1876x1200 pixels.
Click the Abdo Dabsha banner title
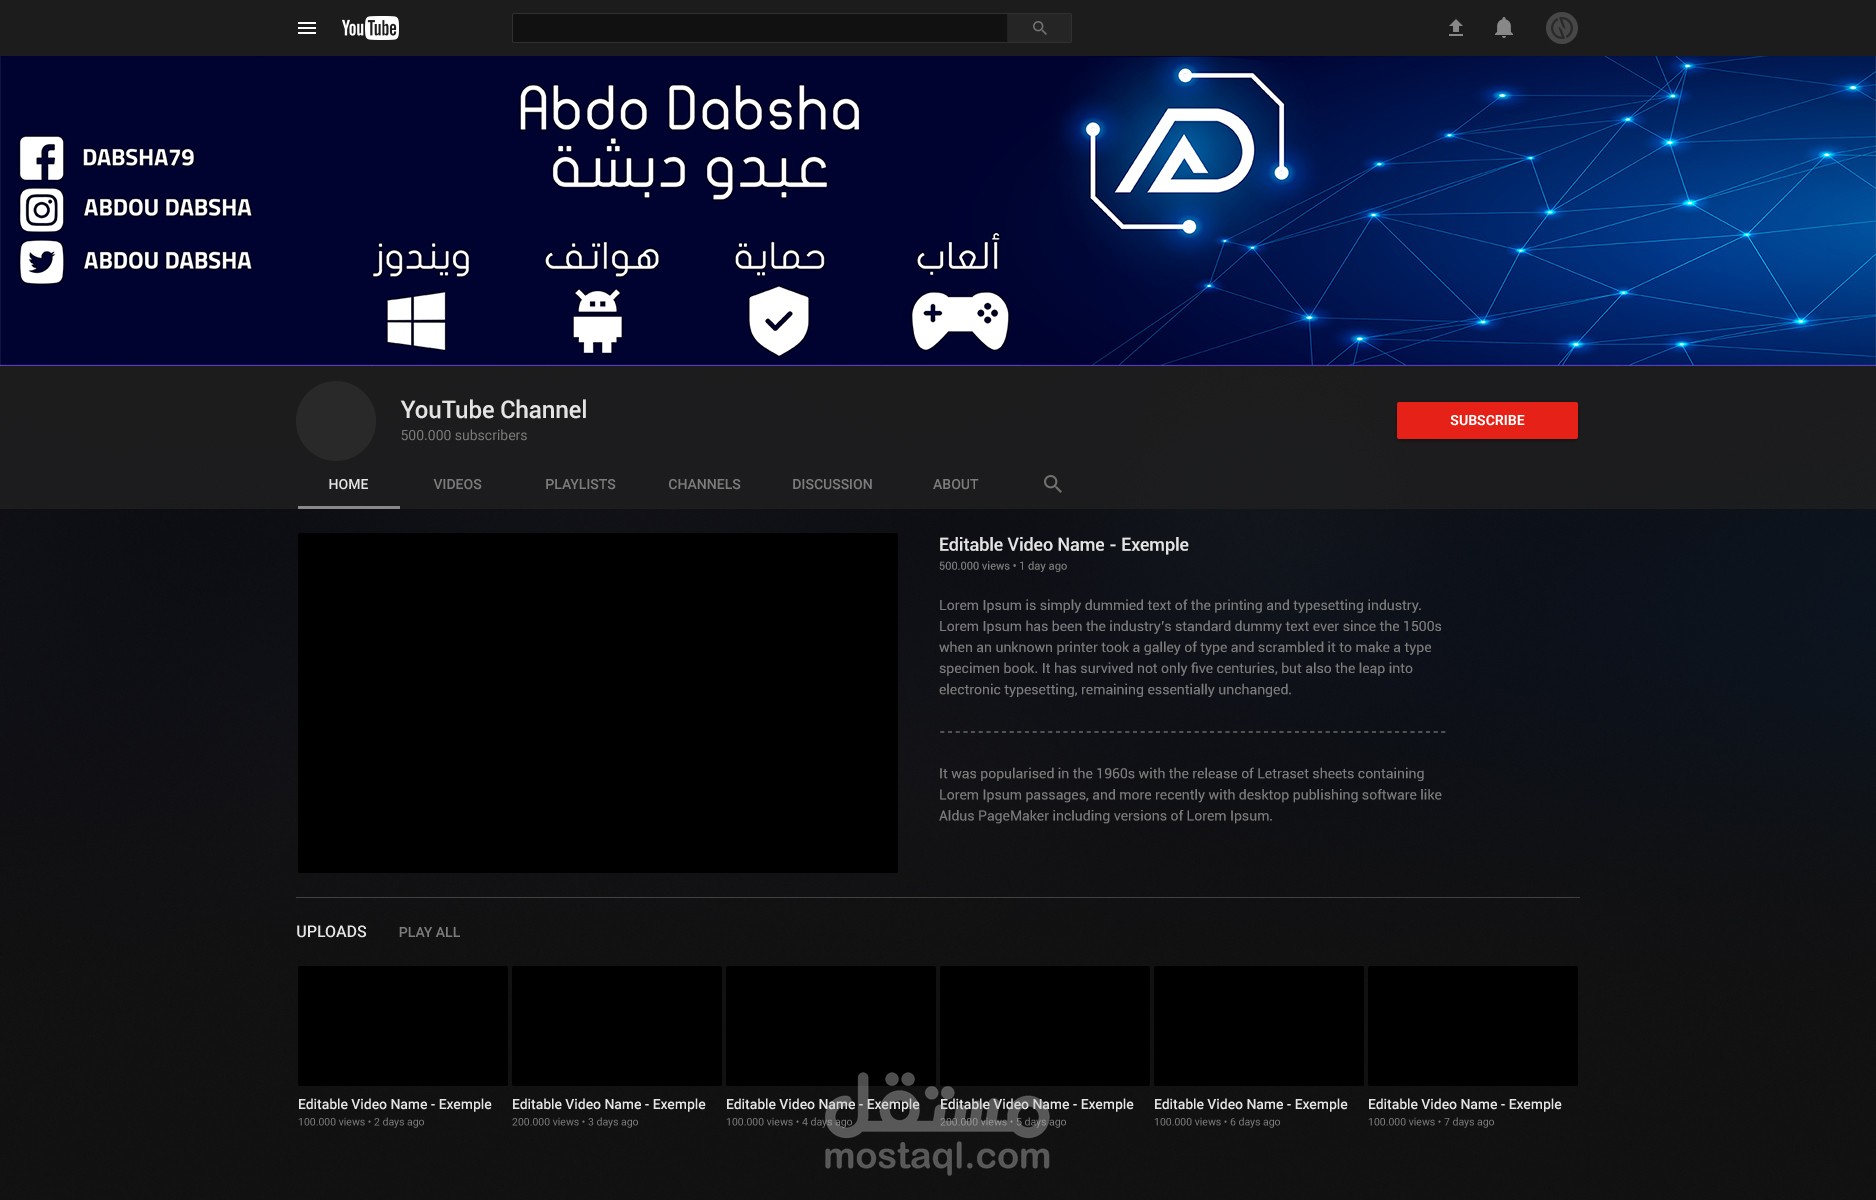689,110
